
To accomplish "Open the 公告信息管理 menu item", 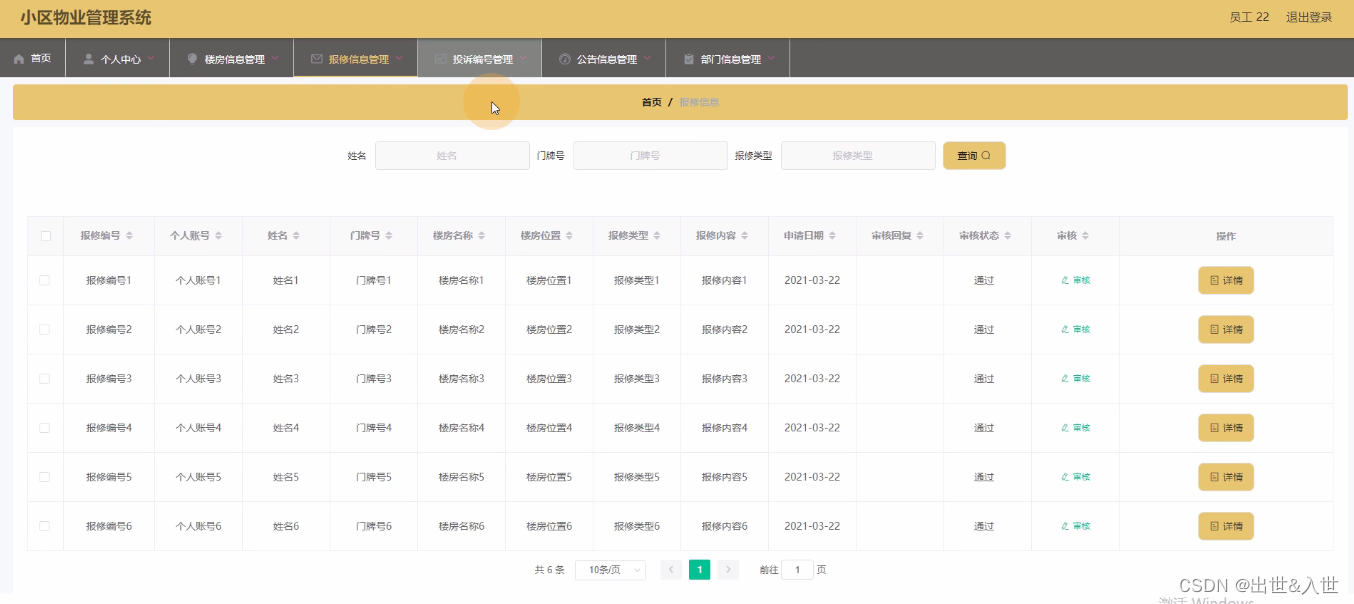I will pyautogui.click(x=604, y=59).
